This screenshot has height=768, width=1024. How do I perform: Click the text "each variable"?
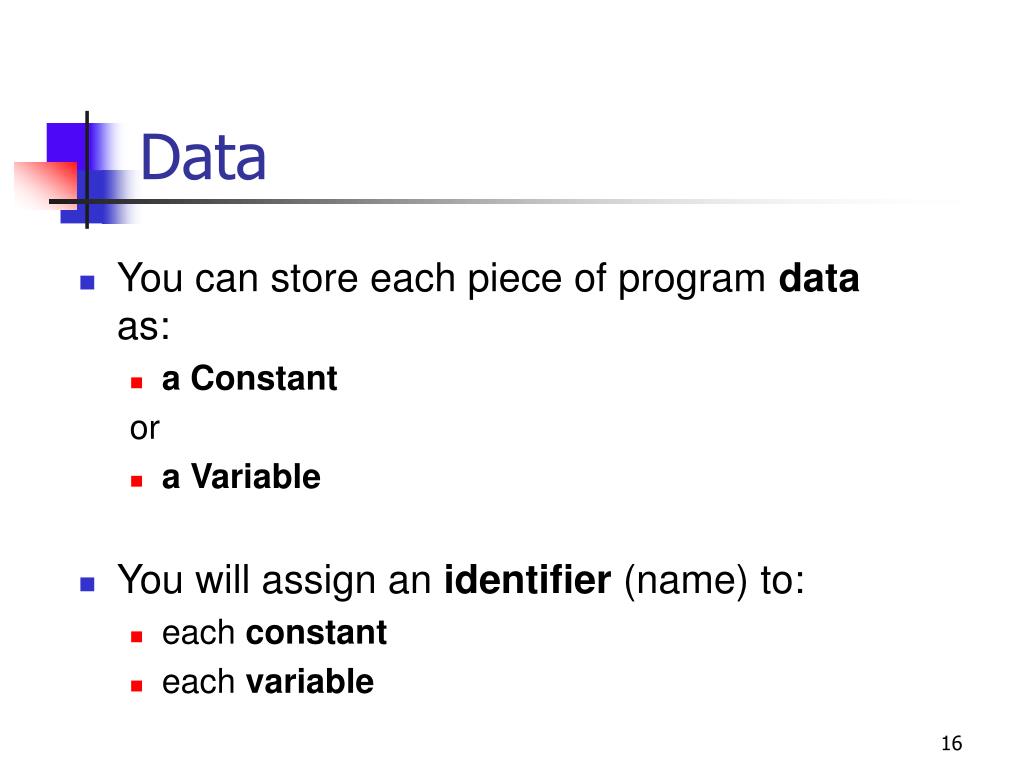(268, 682)
